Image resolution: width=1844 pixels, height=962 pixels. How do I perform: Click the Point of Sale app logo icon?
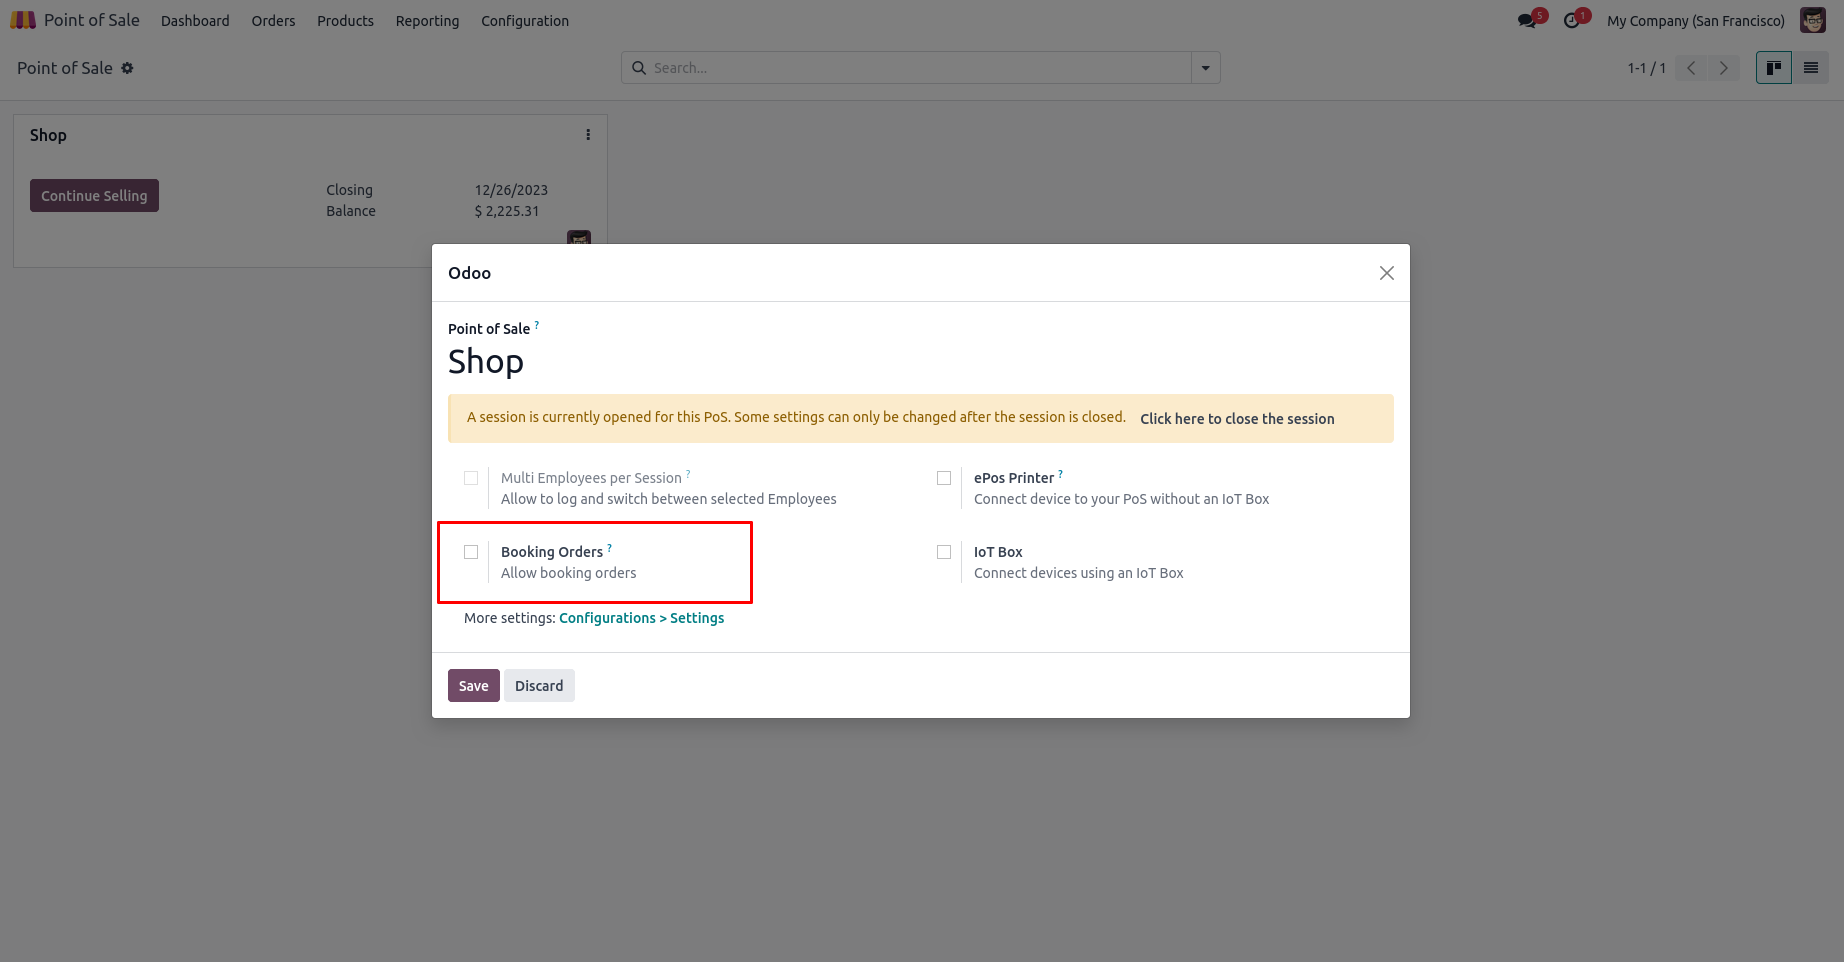[x=23, y=20]
